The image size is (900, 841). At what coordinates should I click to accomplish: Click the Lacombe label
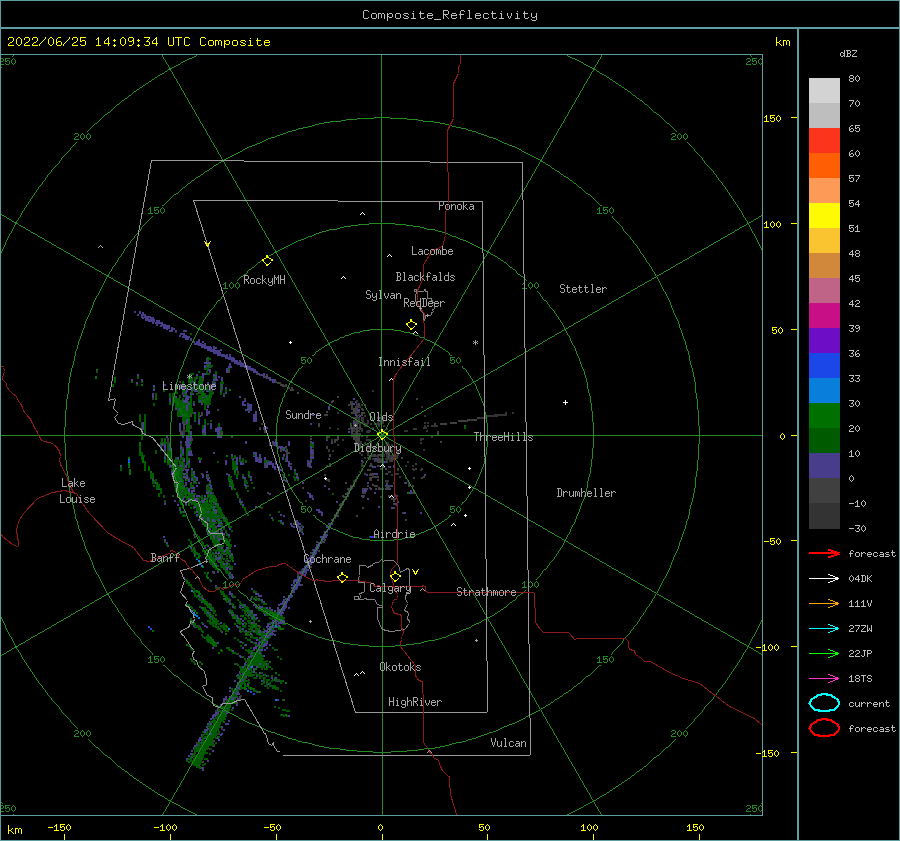[432, 251]
